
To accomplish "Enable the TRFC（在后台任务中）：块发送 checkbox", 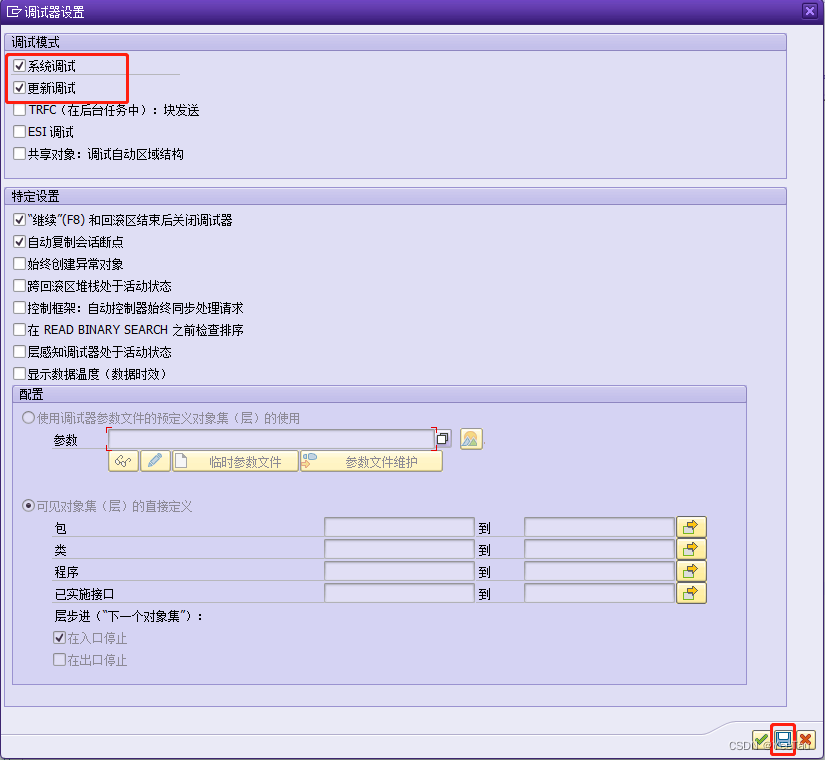I will coord(18,110).
